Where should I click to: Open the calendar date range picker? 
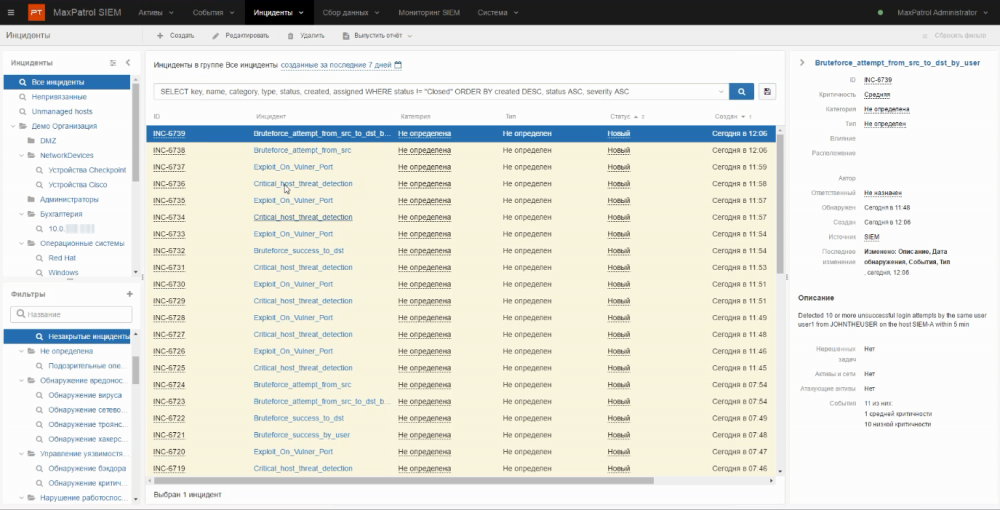click(398, 65)
